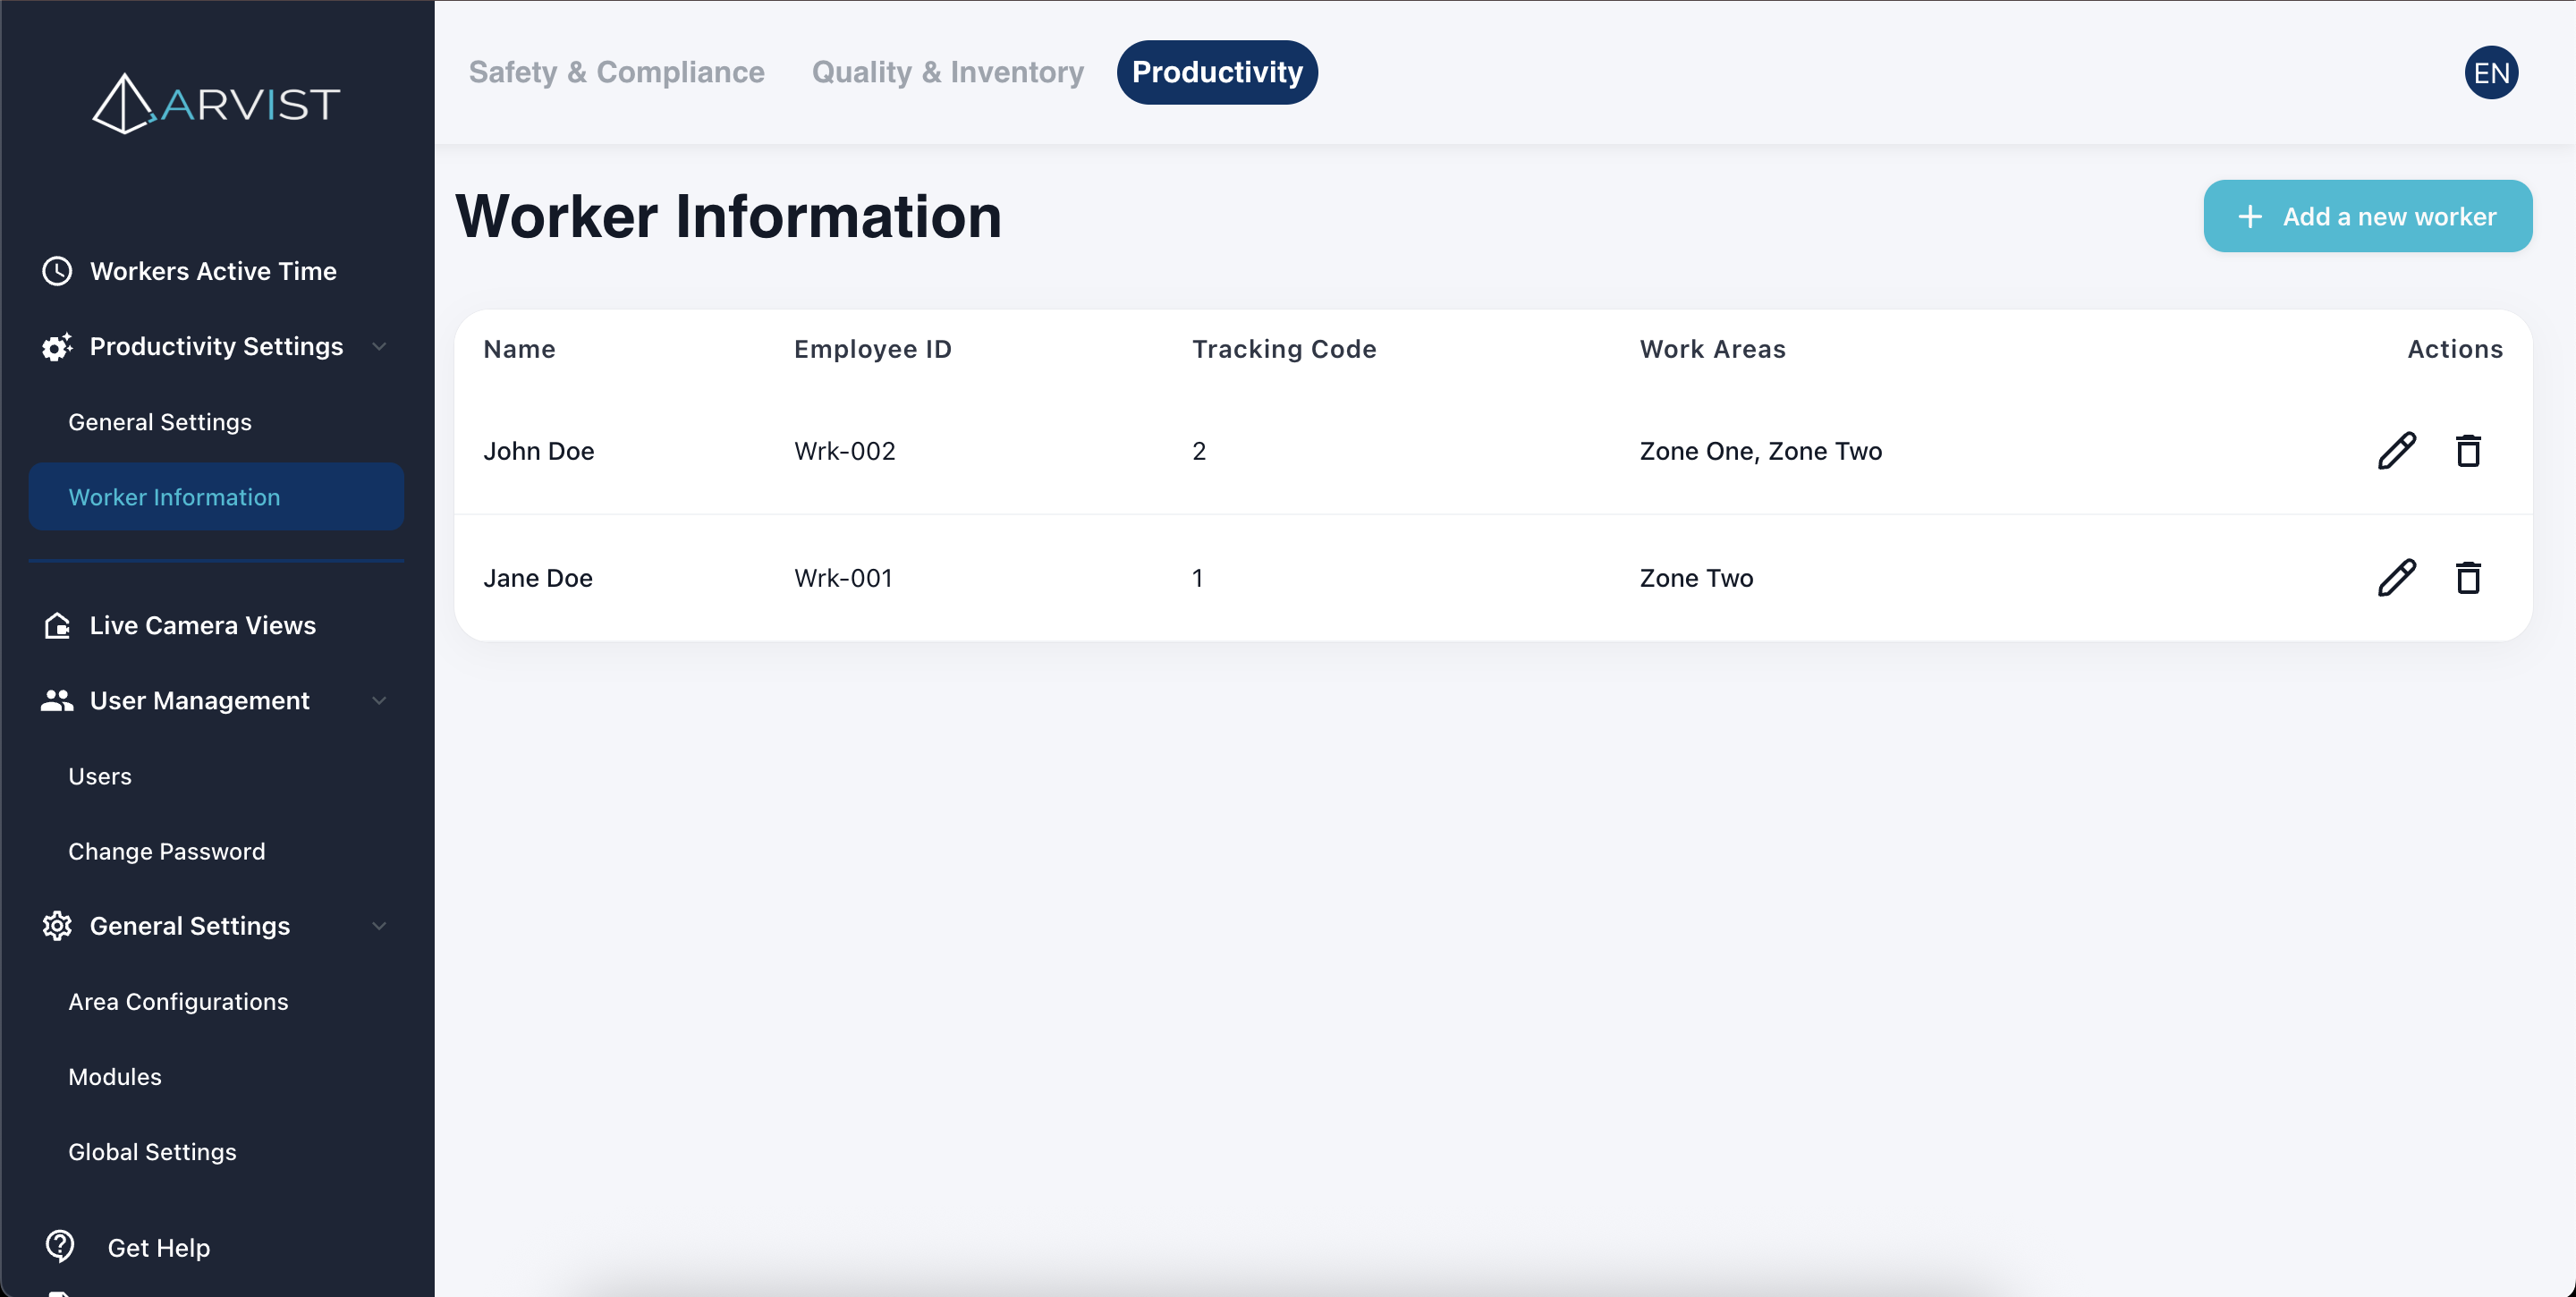
Task: Go to Change Password
Action: 167,851
